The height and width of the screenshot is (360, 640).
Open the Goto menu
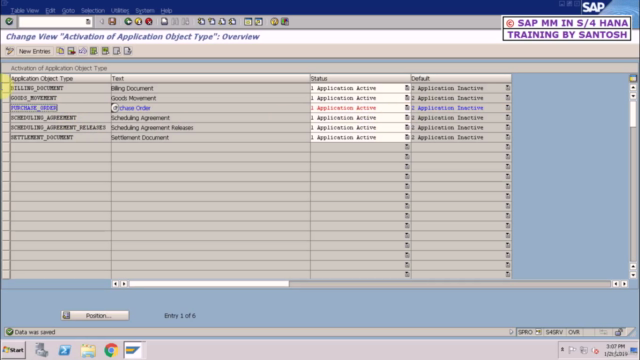point(68,11)
